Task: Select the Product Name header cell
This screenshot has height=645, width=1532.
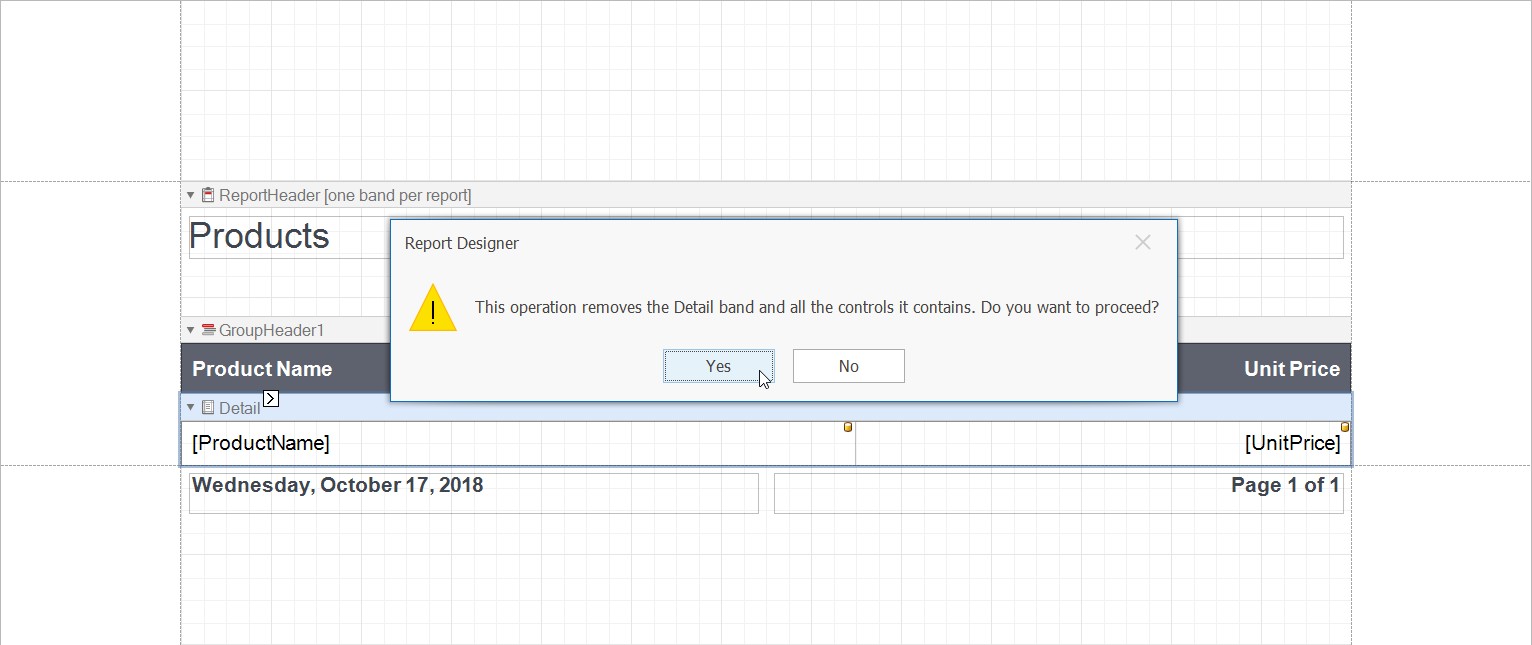Action: tap(286, 369)
